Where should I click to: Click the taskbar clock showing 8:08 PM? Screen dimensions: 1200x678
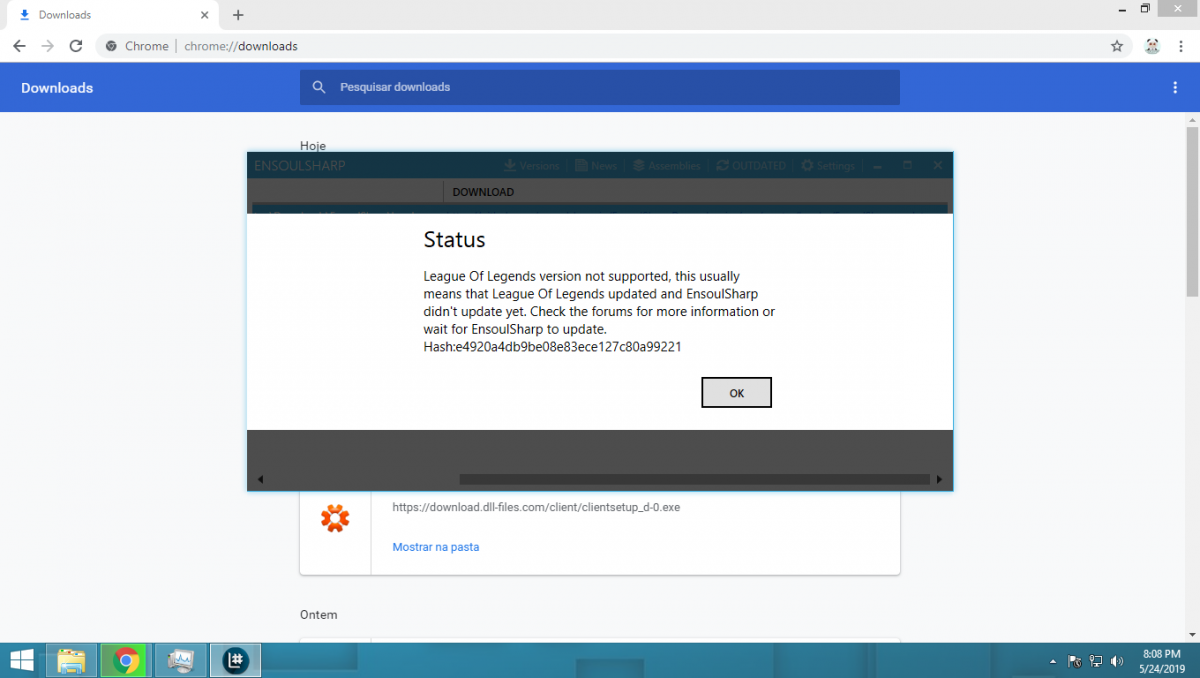[x=1160, y=660]
